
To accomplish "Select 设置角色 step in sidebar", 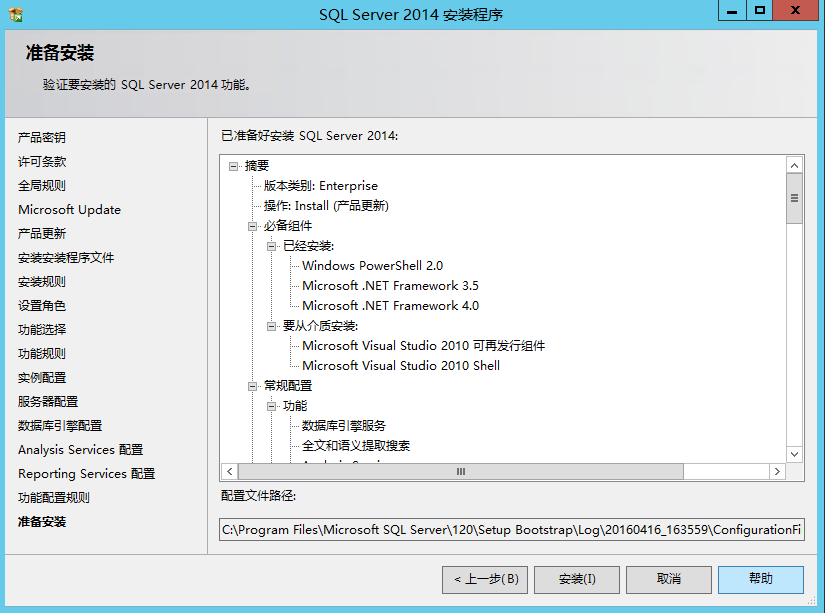I will [42, 306].
